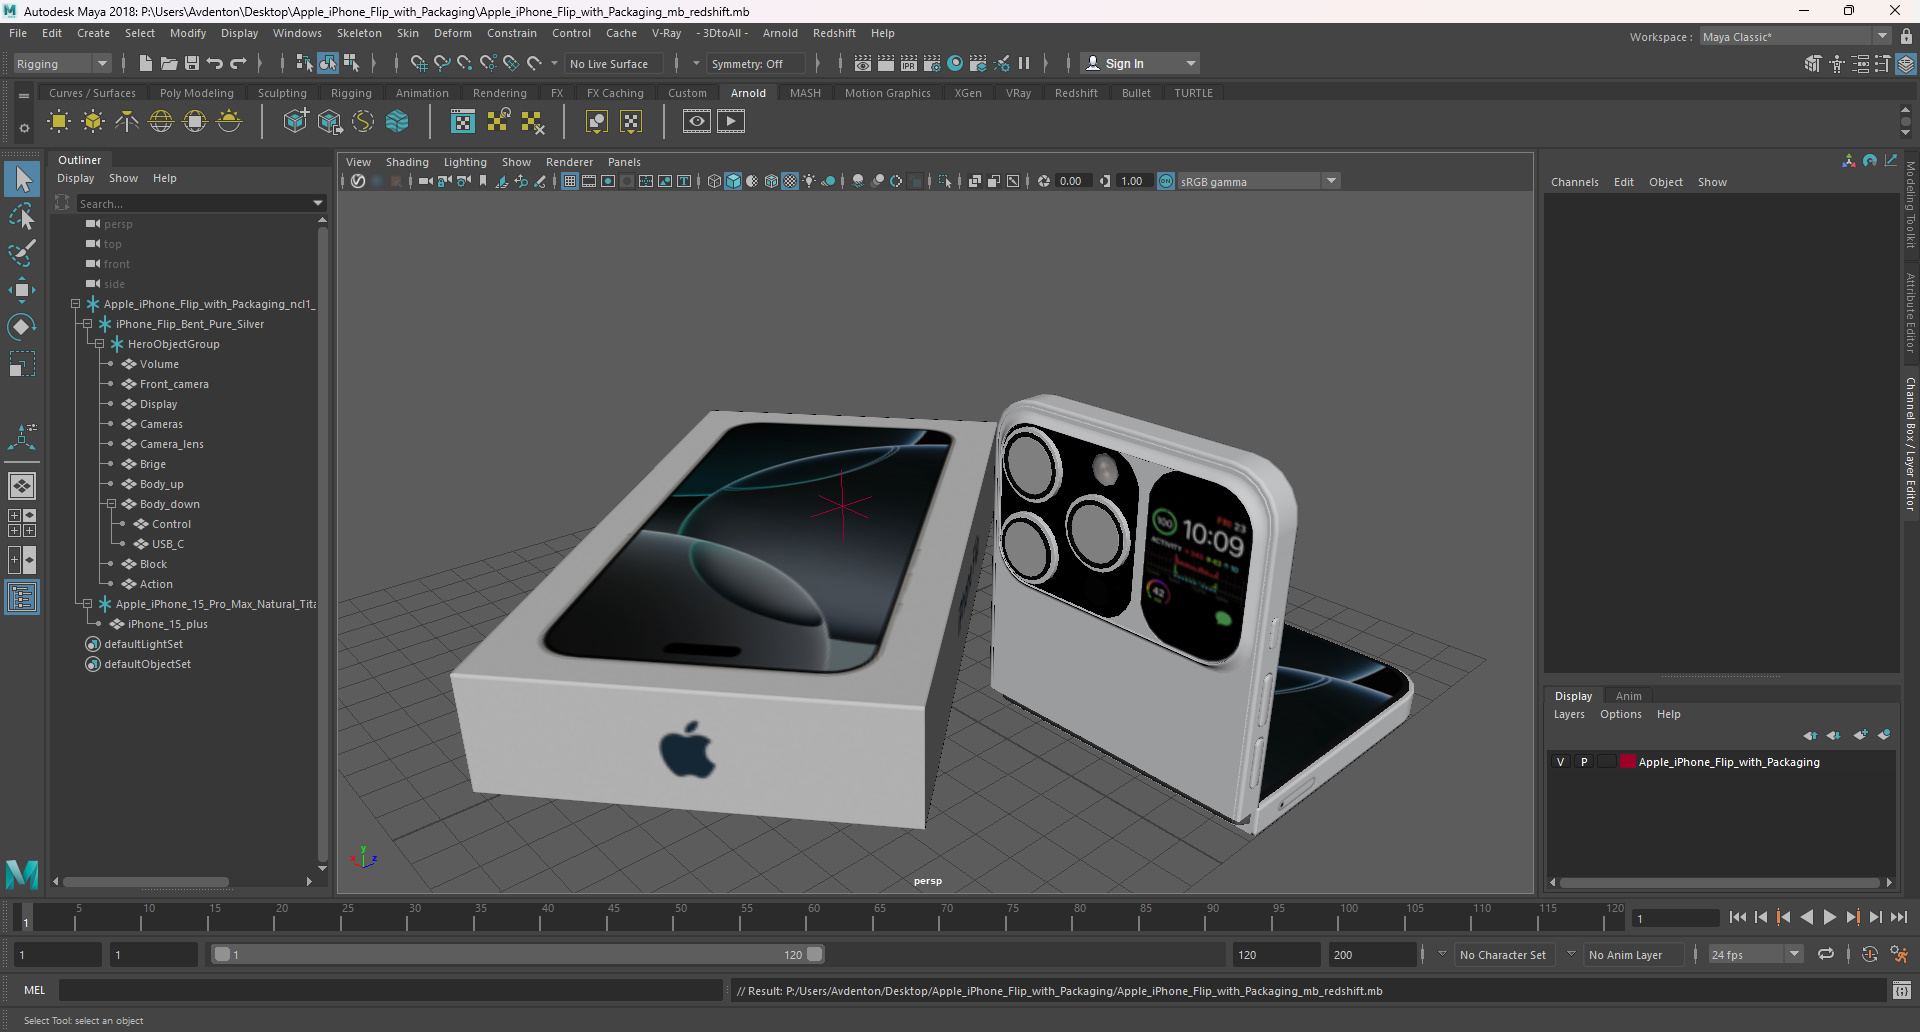
Task: Click the Arnold Create StandIn icon
Action: [295, 122]
